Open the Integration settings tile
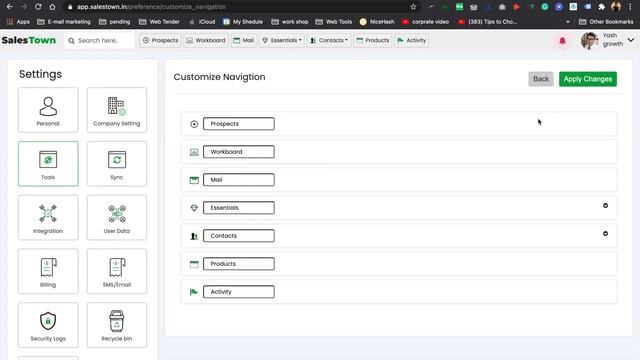The width and height of the screenshot is (640, 360). tap(48, 218)
